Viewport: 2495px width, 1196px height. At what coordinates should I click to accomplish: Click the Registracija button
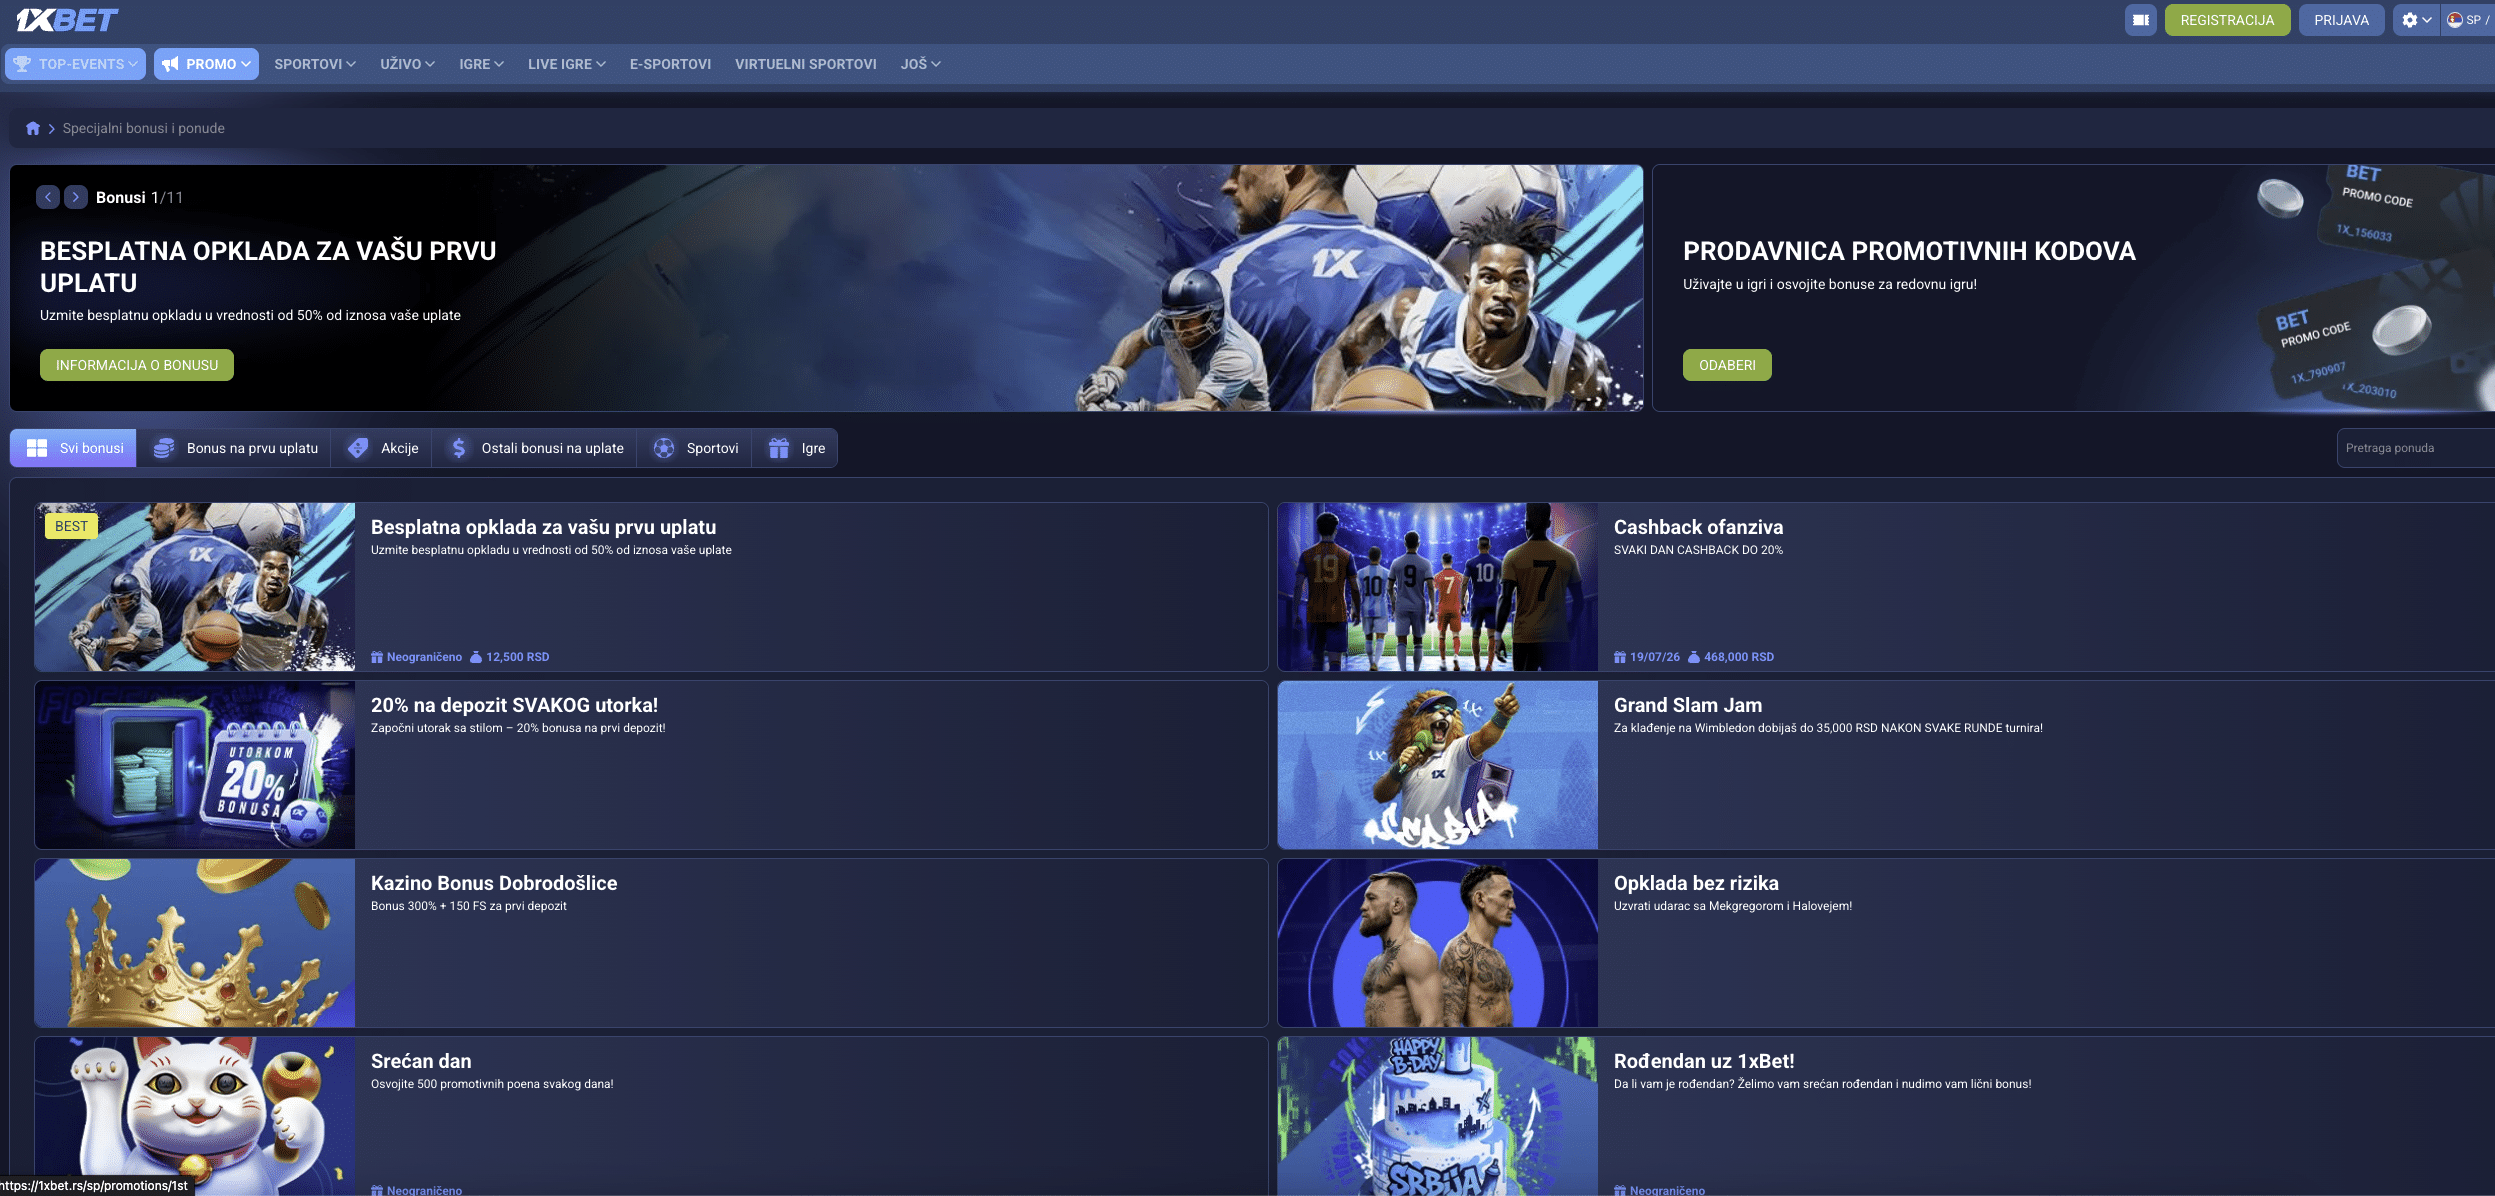pyautogui.click(x=2227, y=20)
